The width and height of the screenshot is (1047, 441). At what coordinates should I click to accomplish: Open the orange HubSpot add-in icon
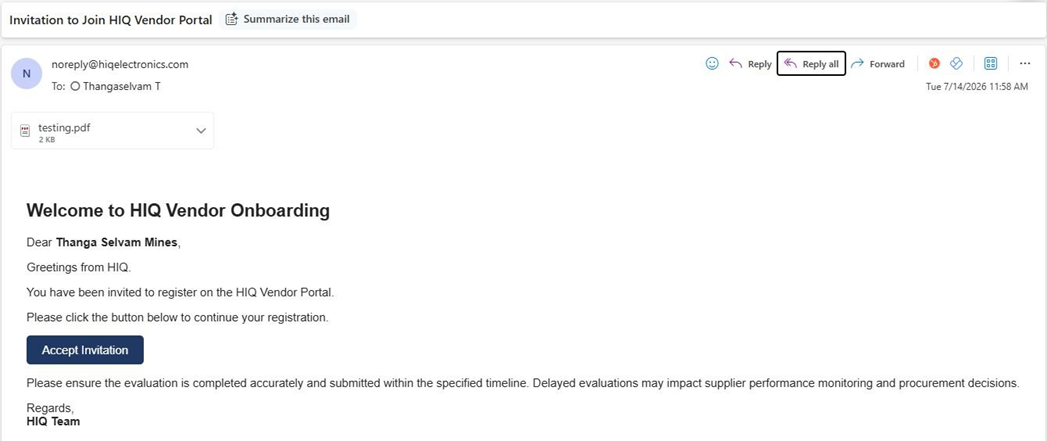tap(935, 63)
